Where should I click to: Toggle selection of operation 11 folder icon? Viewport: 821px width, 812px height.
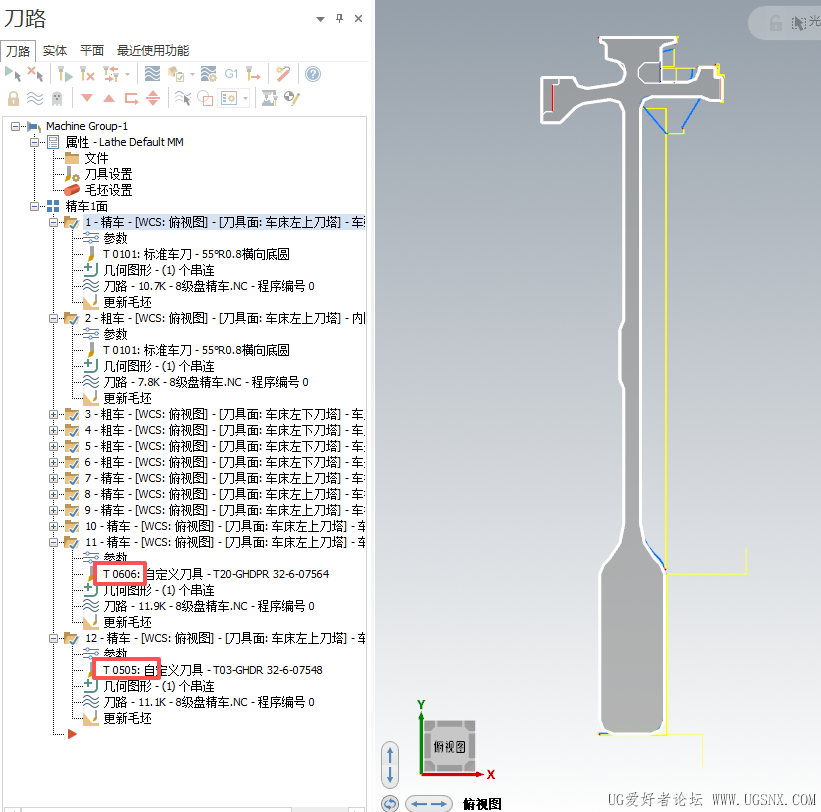pos(71,542)
